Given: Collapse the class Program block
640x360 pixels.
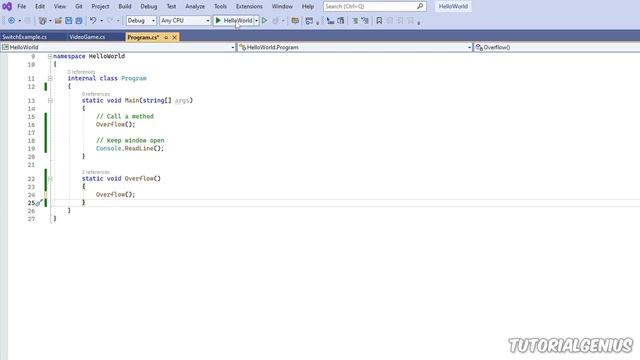Looking at the screenshot, I should pos(50,78).
